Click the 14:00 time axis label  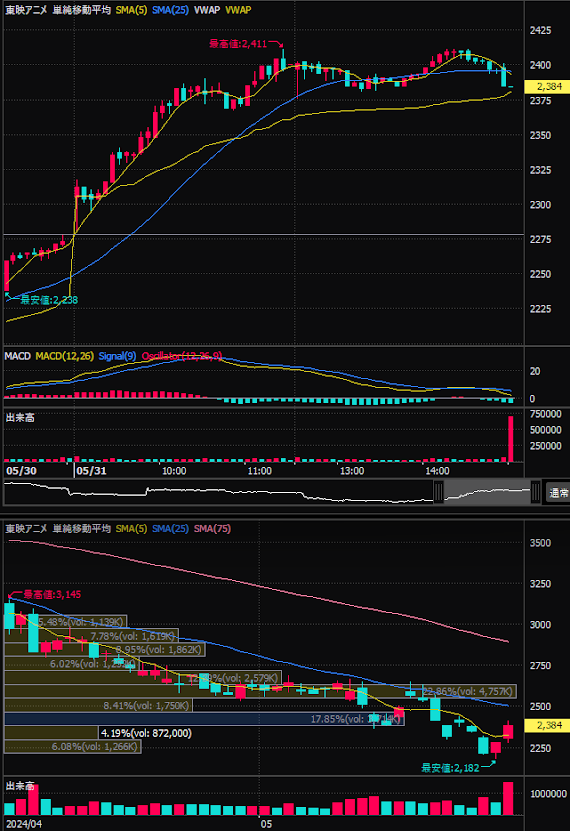click(437, 471)
